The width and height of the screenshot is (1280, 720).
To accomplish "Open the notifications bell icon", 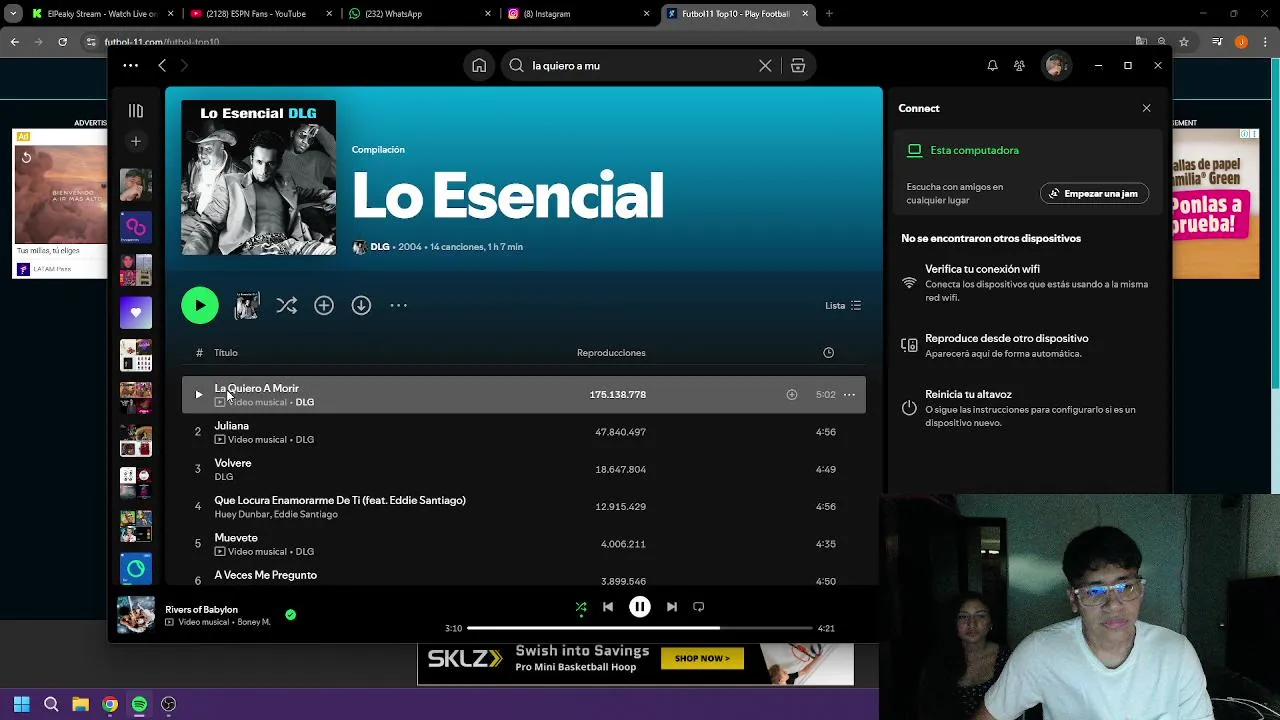I will click(992, 65).
